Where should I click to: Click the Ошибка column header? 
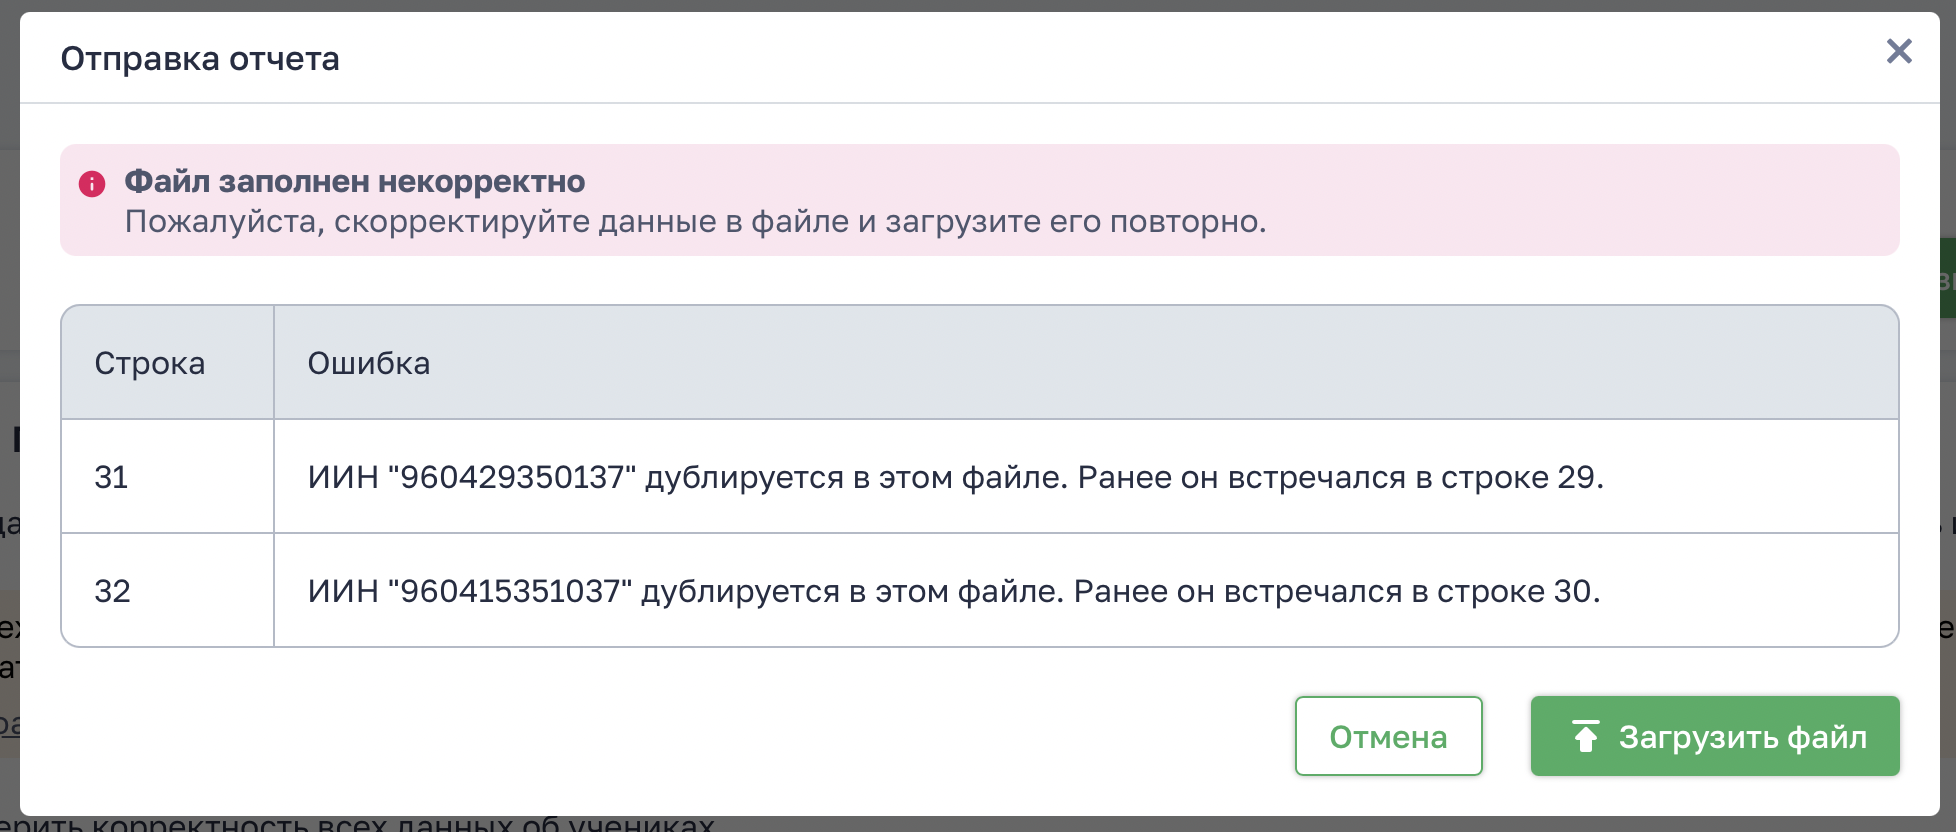[x=368, y=363]
